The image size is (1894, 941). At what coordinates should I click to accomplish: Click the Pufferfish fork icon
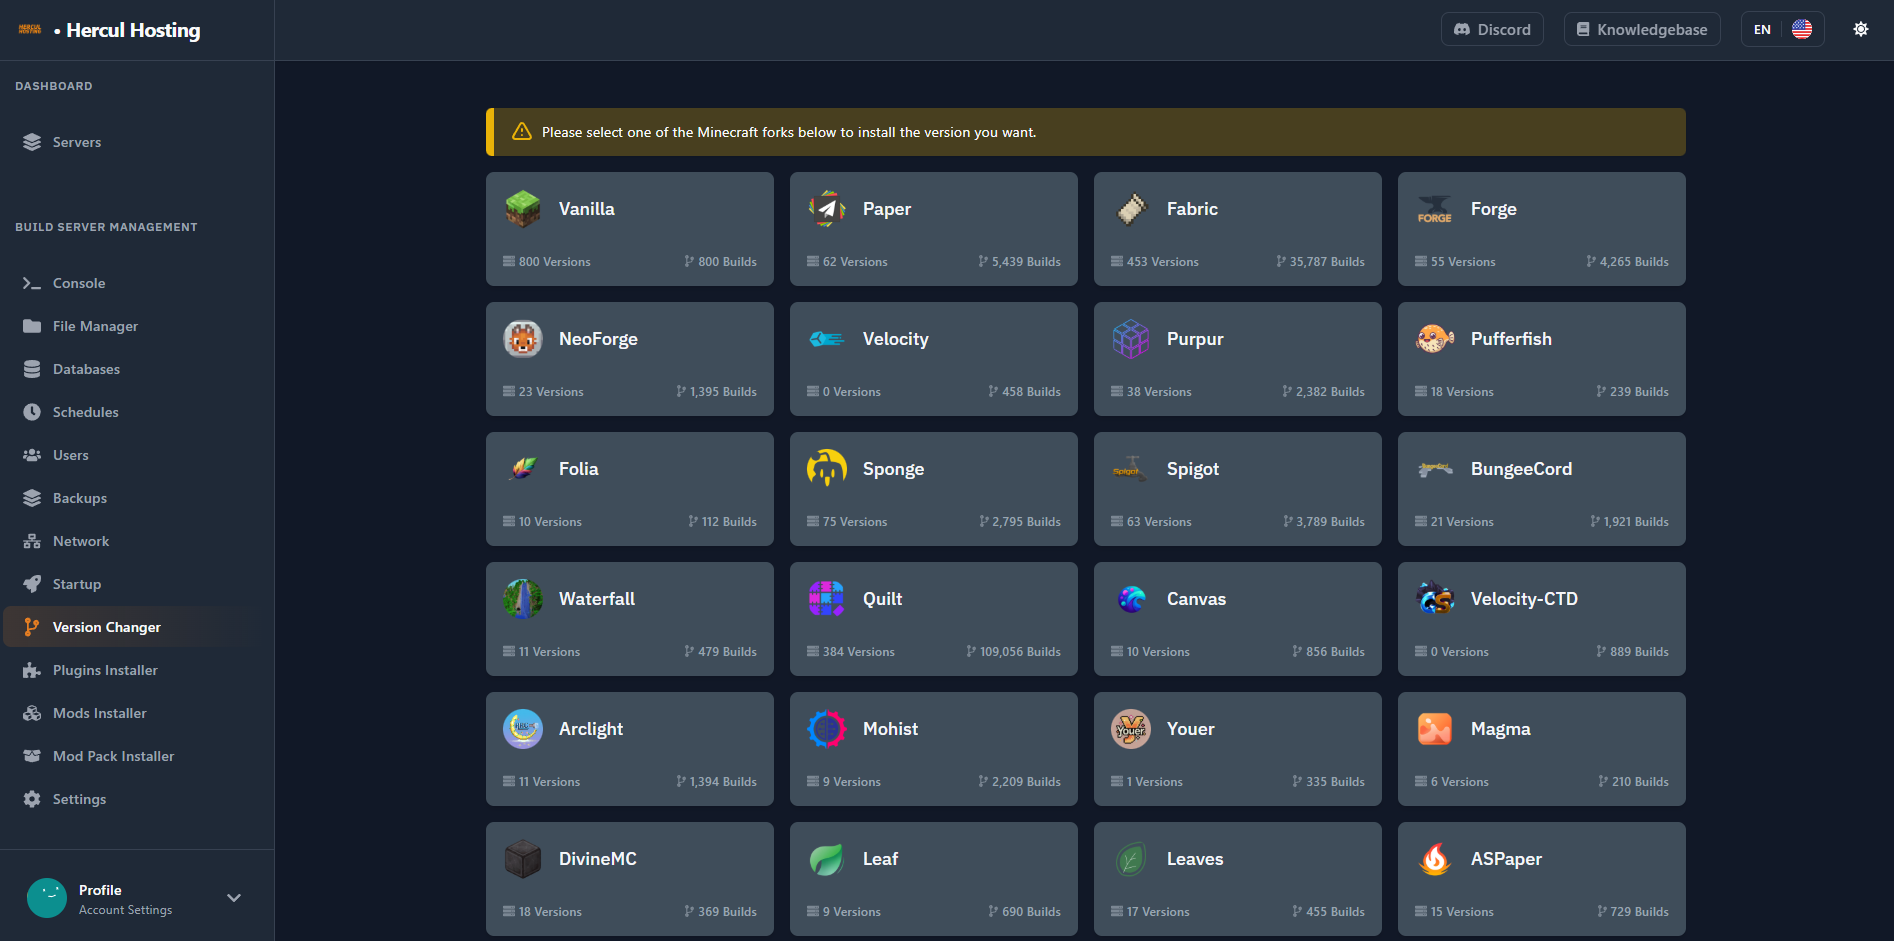click(x=1434, y=339)
